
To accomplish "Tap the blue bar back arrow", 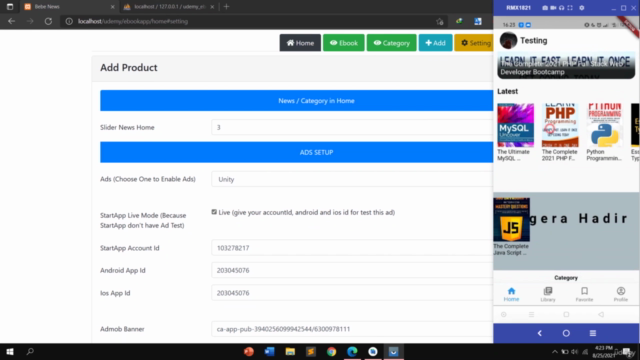I will tap(540, 333).
